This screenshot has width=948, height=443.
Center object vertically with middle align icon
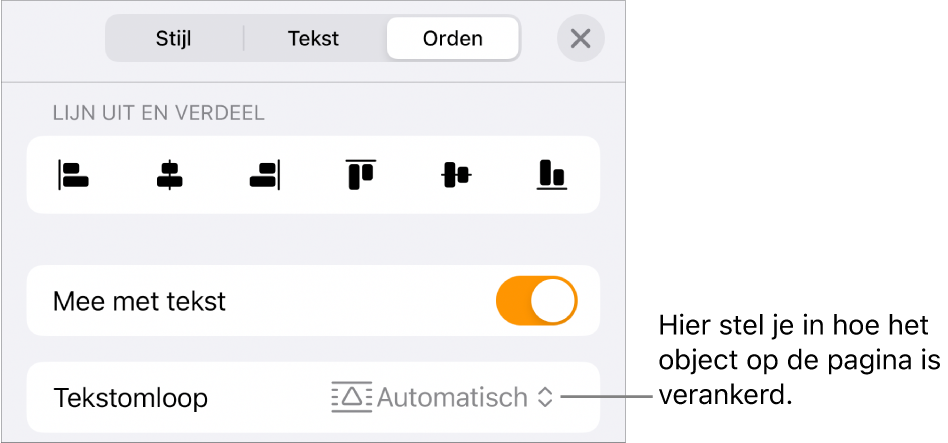(456, 176)
